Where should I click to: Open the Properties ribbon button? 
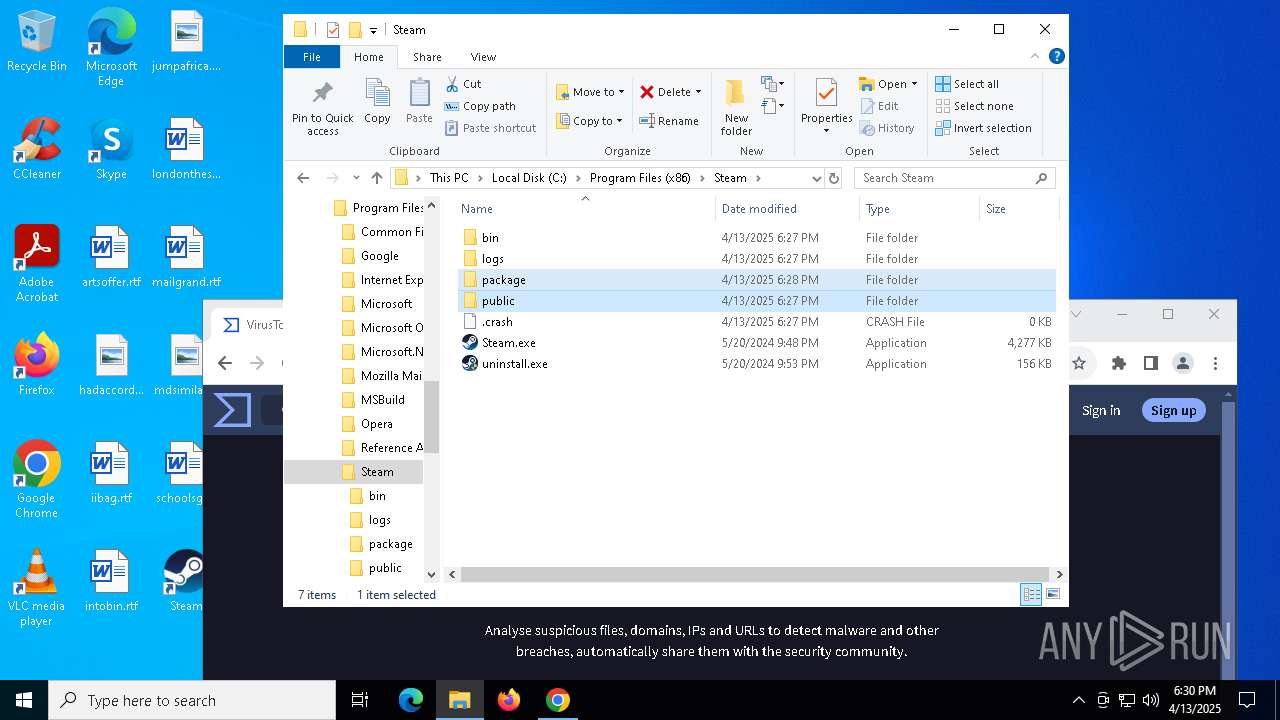[x=826, y=106]
